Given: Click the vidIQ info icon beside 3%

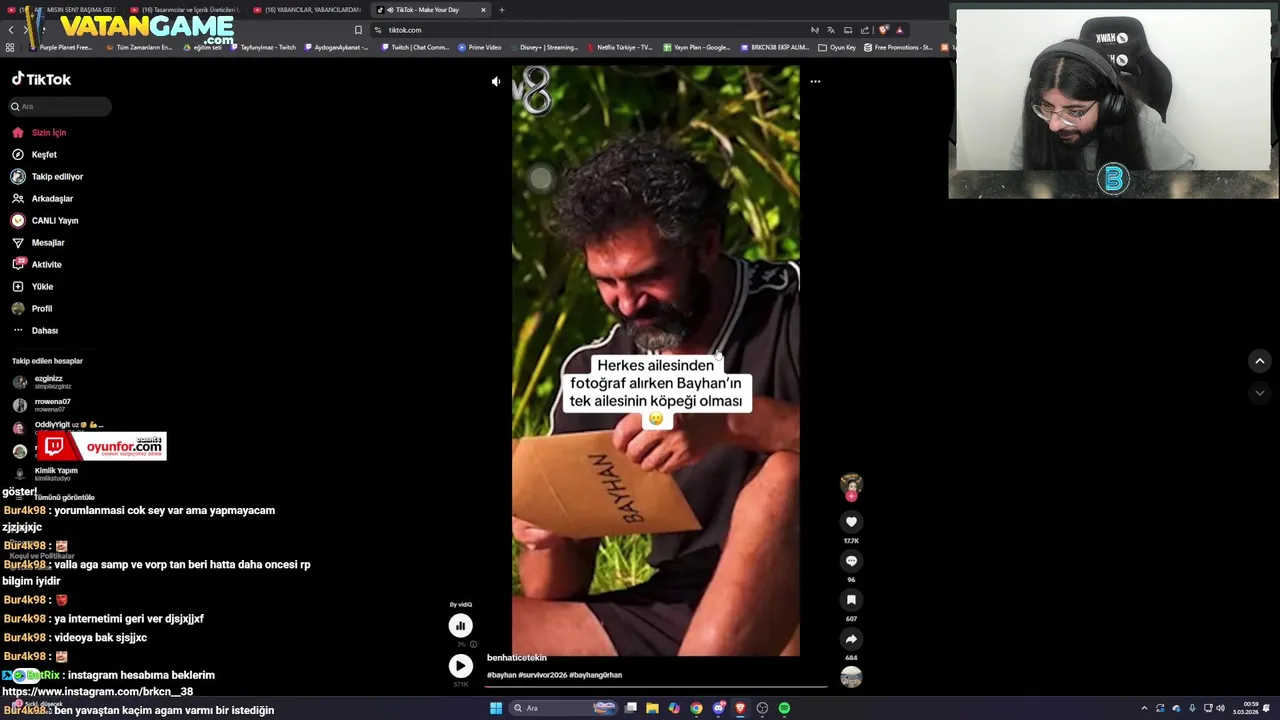Looking at the screenshot, I should tap(474, 645).
